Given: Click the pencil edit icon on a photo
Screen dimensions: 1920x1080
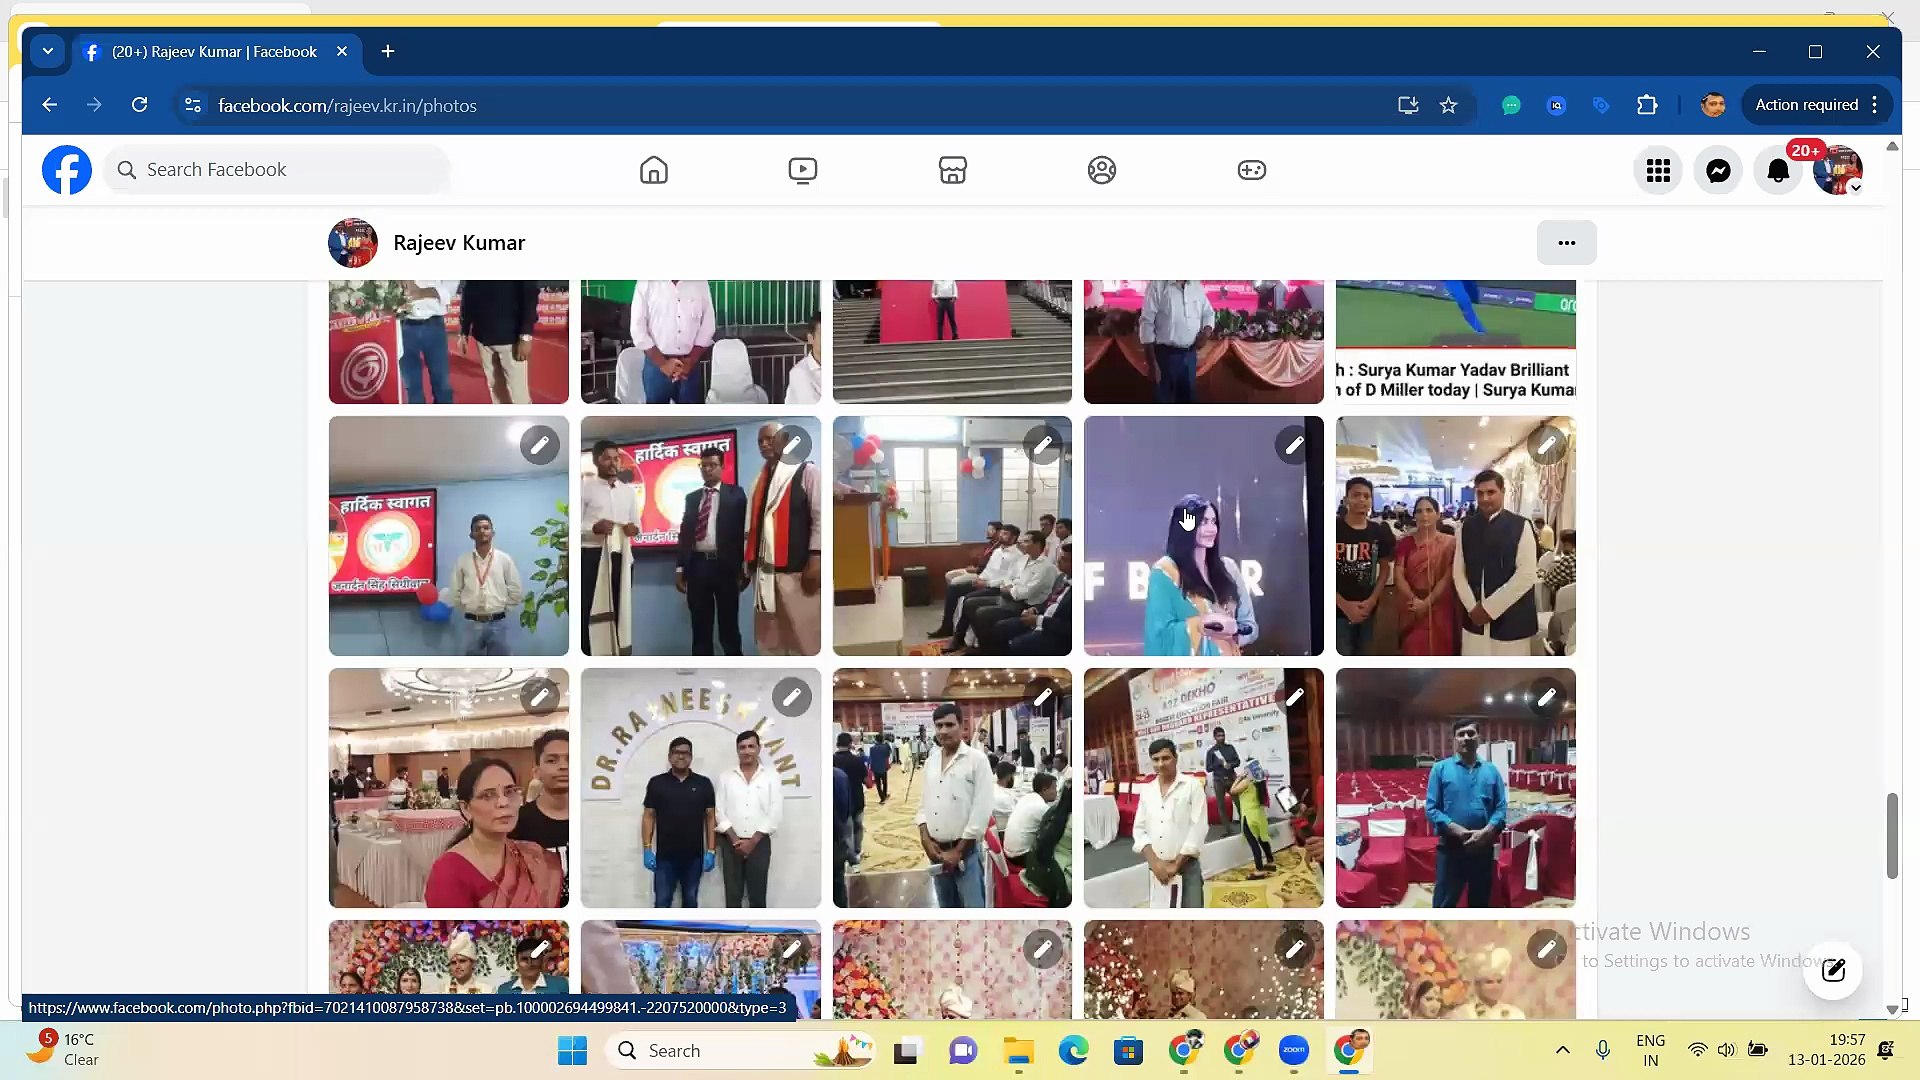Looking at the screenshot, I should [540, 445].
